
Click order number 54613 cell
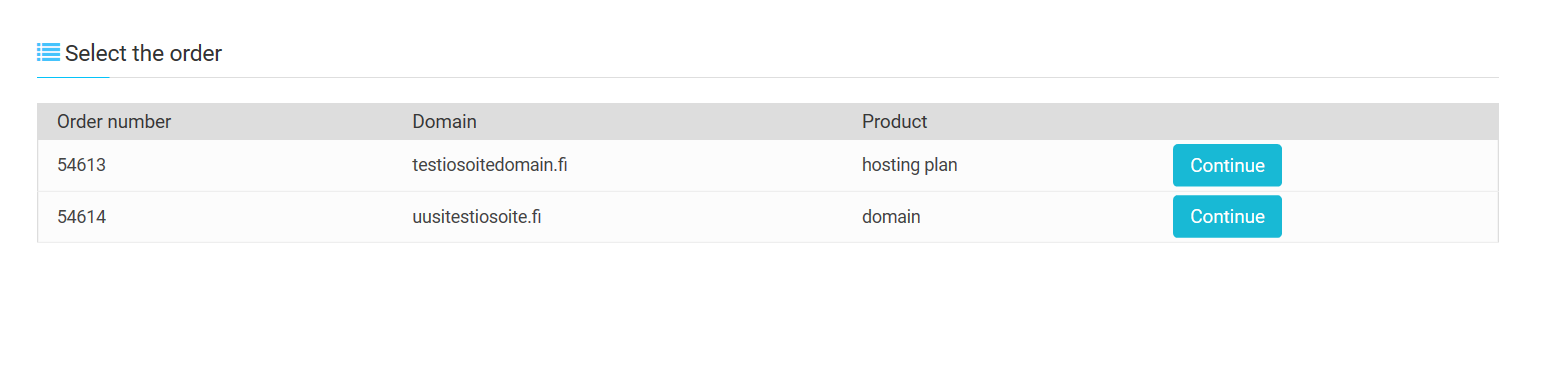click(81, 165)
